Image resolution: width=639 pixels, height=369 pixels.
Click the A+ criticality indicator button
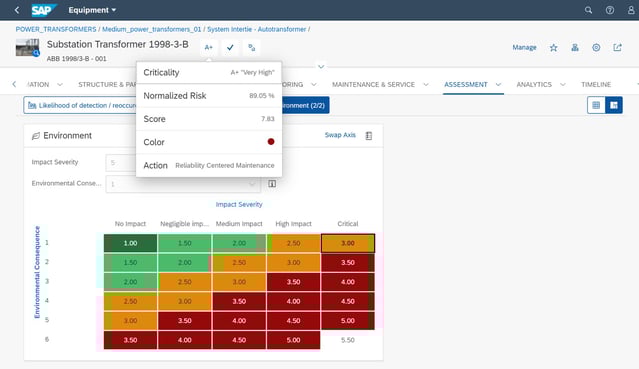click(x=209, y=48)
